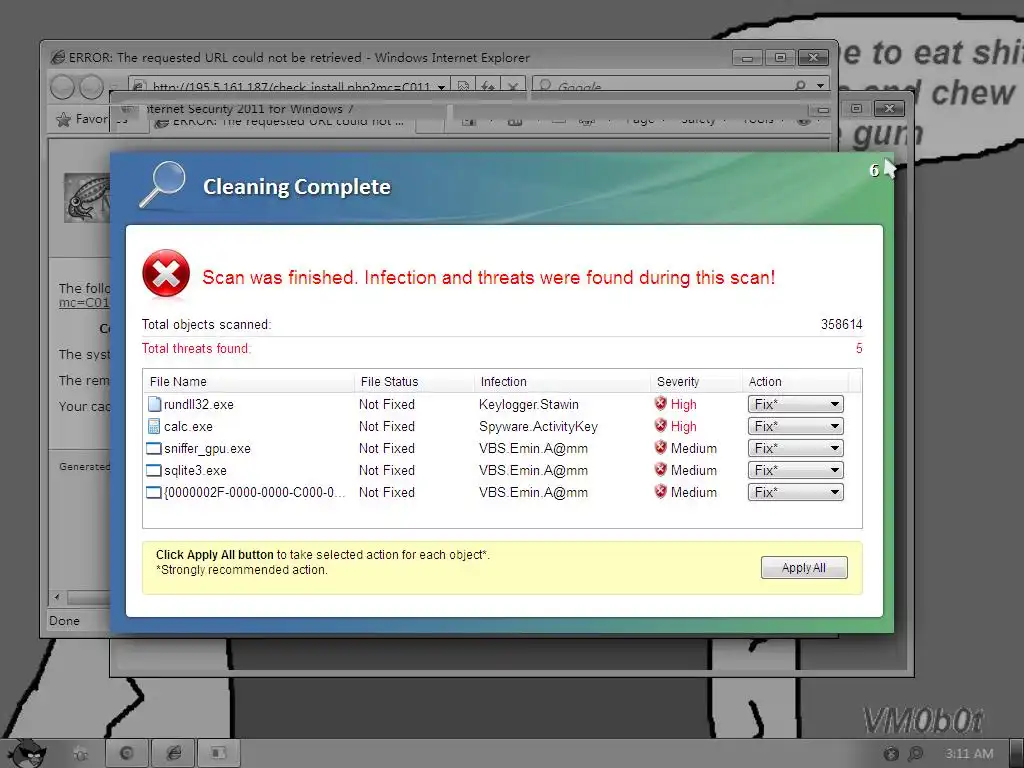1024x768 pixels.
Task: Click the scanned objects value 358614
Action: 841,324
